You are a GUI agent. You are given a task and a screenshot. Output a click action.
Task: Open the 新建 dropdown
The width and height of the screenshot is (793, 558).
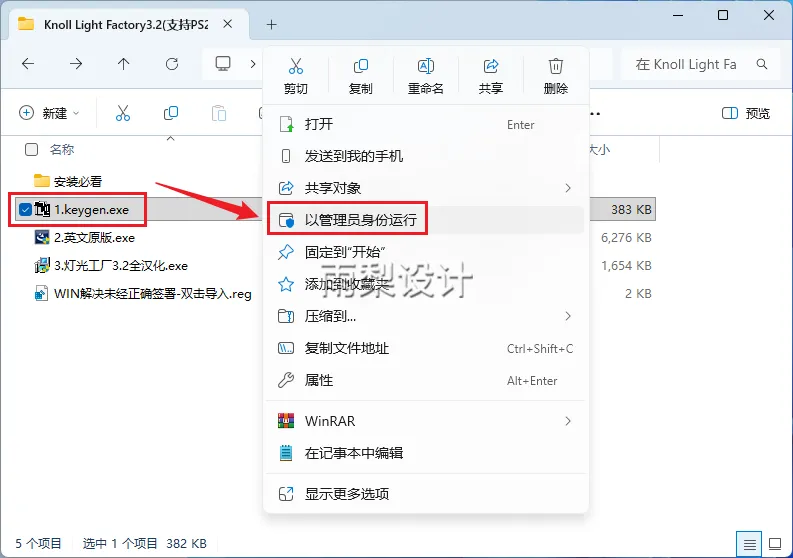pyautogui.click(x=49, y=113)
